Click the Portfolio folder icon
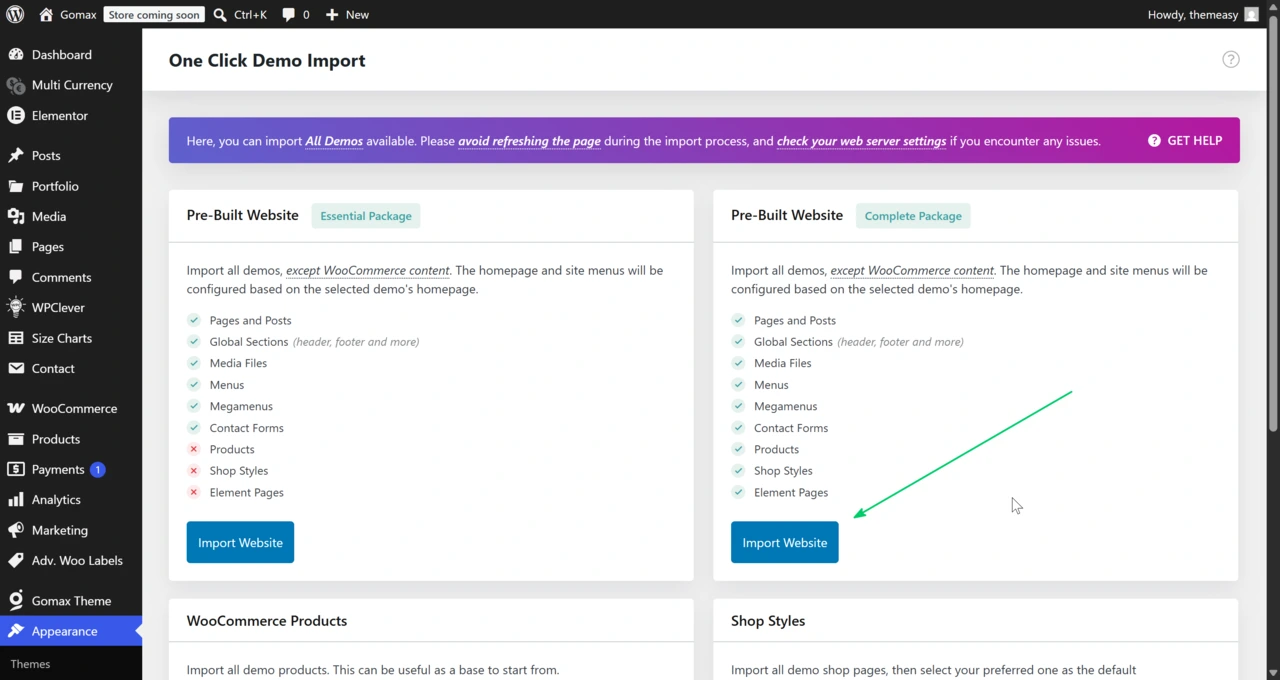1280x680 pixels. pos(16,186)
